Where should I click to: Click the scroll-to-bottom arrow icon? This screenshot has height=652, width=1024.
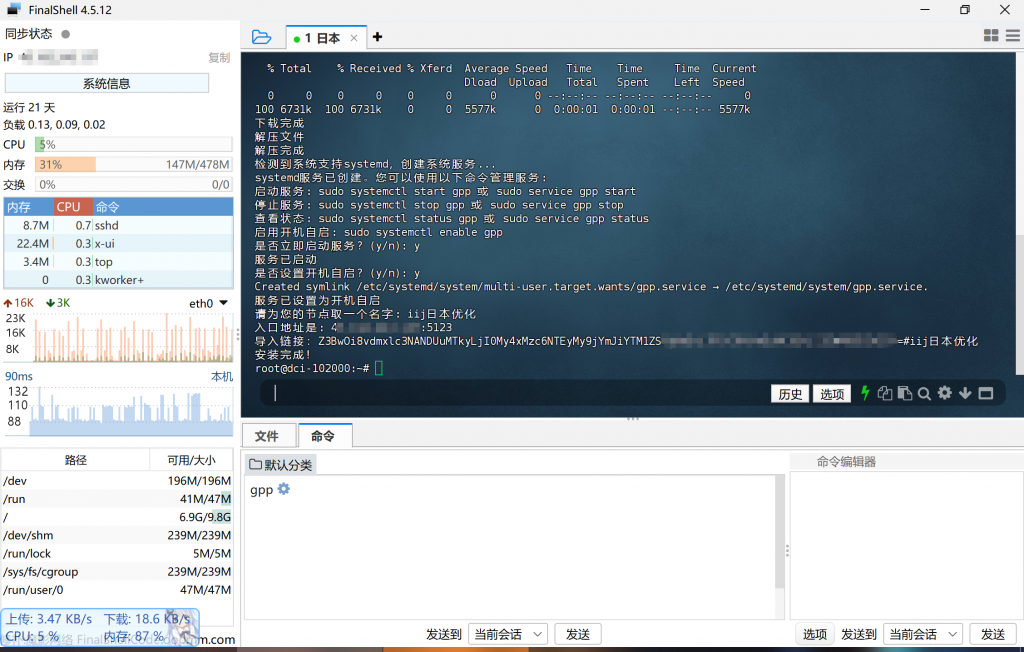(x=965, y=393)
